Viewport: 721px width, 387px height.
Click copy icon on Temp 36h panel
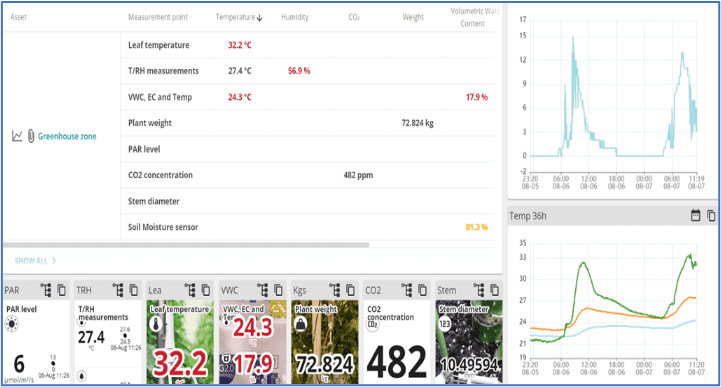tap(711, 215)
